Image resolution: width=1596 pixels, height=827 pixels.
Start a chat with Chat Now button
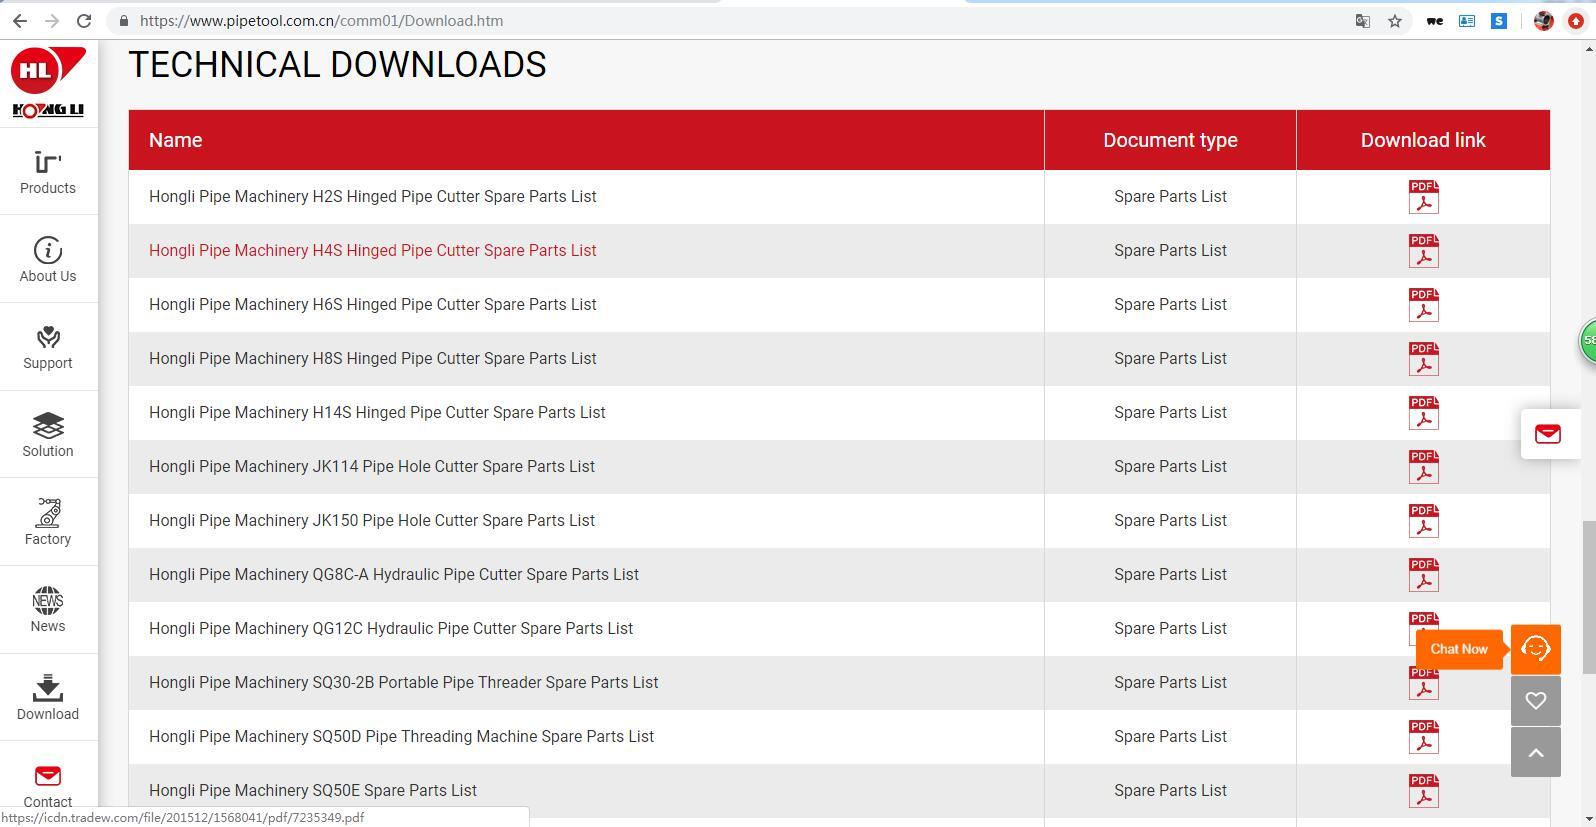tap(1459, 649)
